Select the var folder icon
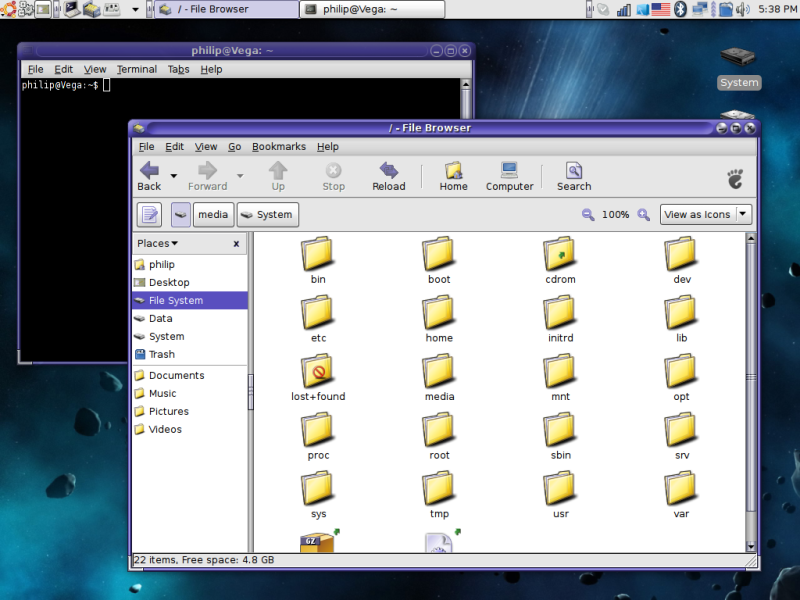The height and width of the screenshot is (600, 800). coord(681,488)
